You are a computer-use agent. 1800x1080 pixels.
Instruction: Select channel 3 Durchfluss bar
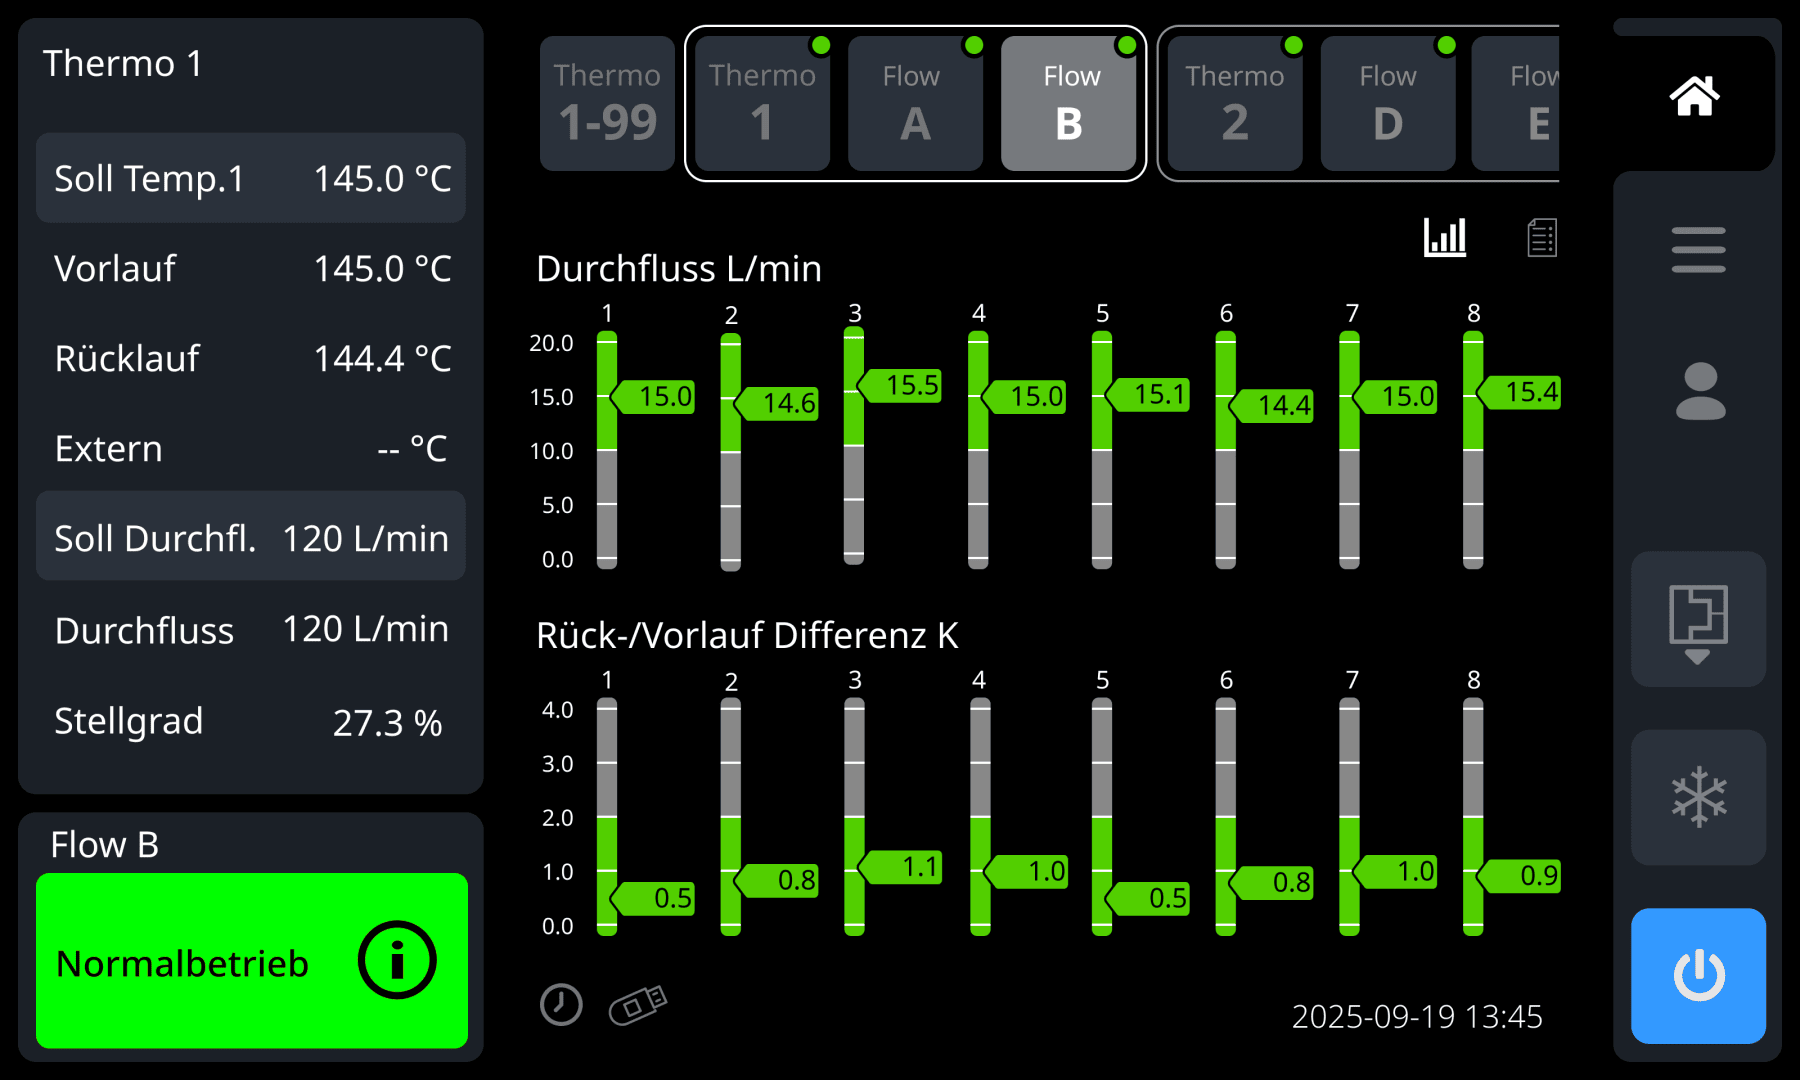tap(854, 446)
